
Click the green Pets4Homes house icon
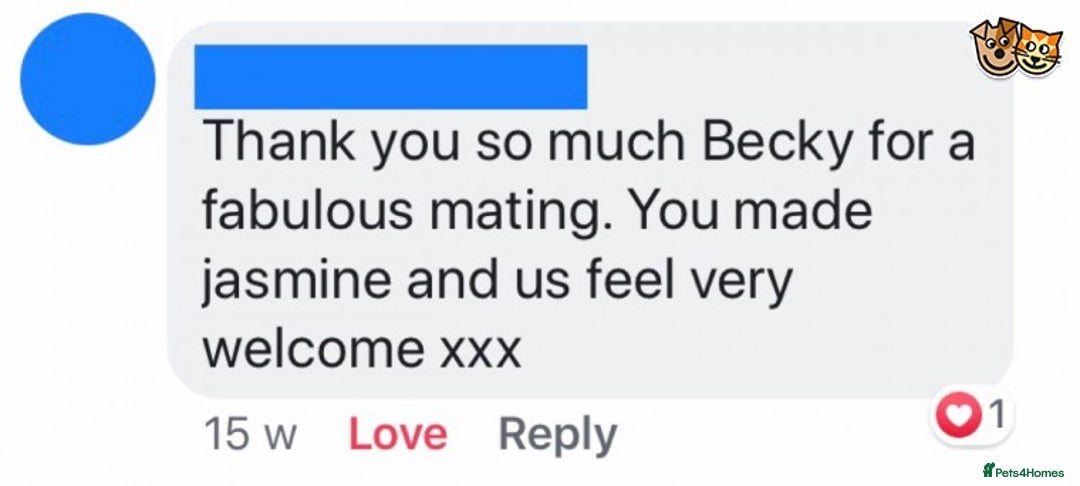click(x=988, y=471)
